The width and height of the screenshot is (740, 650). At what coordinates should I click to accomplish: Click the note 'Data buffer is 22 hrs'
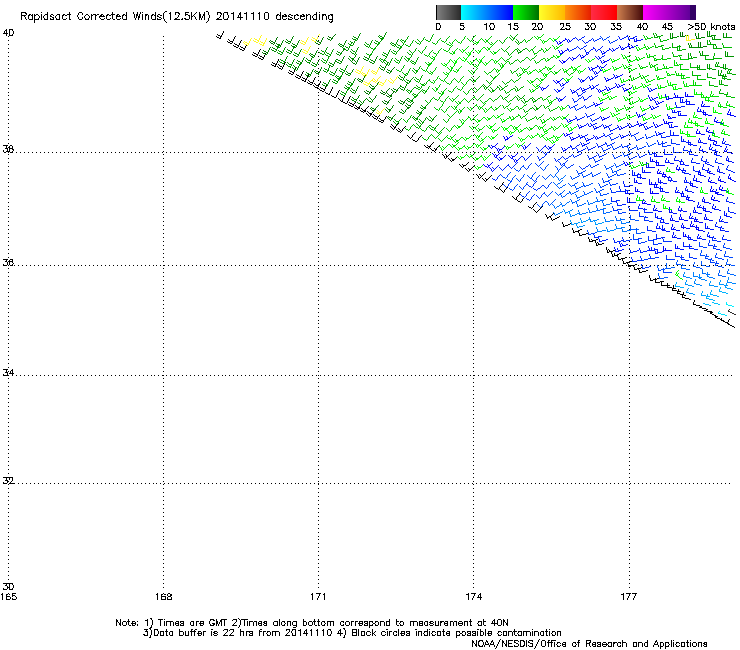tap(204, 633)
